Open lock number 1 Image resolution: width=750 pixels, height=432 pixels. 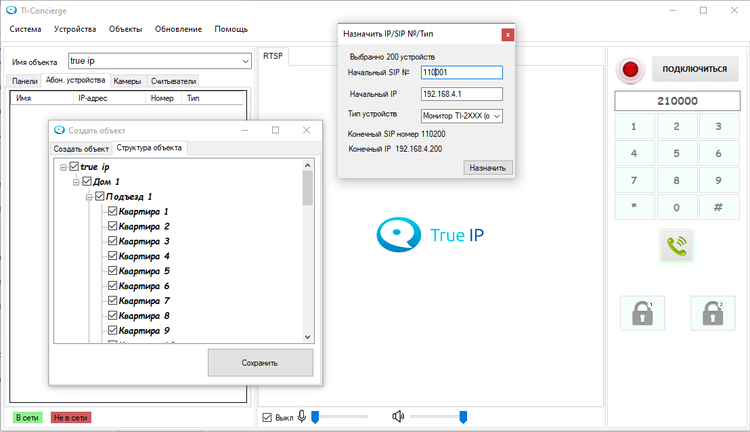click(642, 313)
